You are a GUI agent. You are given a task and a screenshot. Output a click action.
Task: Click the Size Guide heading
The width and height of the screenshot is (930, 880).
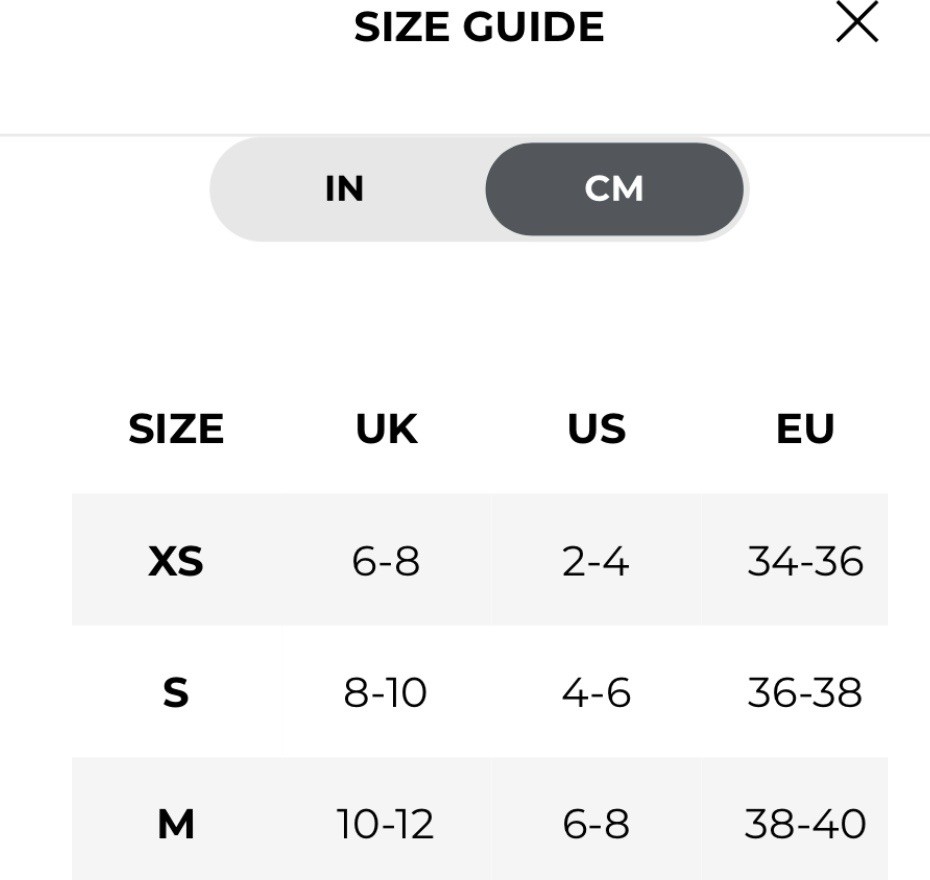tap(479, 27)
